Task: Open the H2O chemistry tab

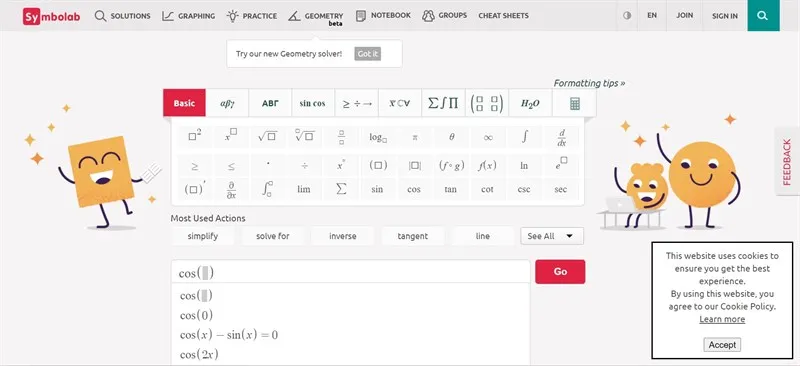Action: 530,103
